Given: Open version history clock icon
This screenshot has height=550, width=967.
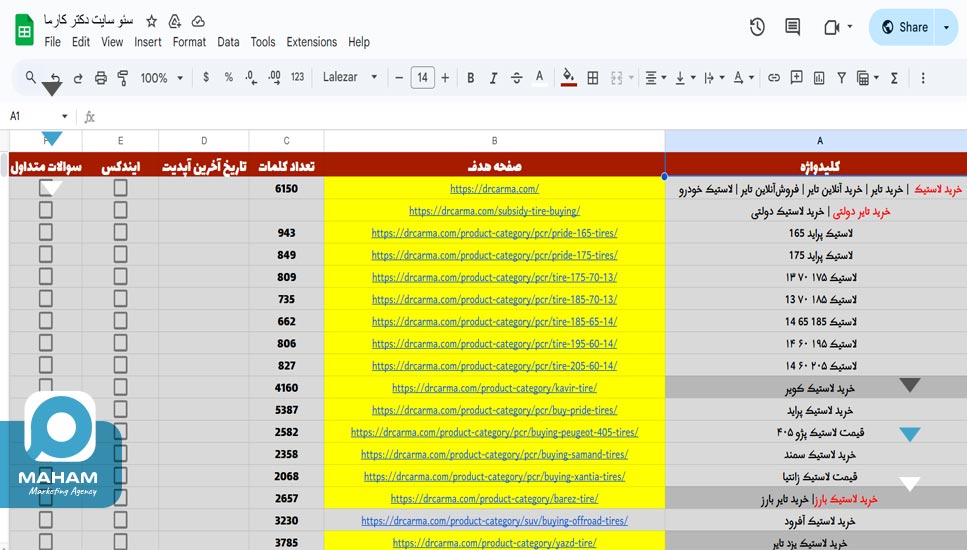Looking at the screenshot, I should pos(757,27).
